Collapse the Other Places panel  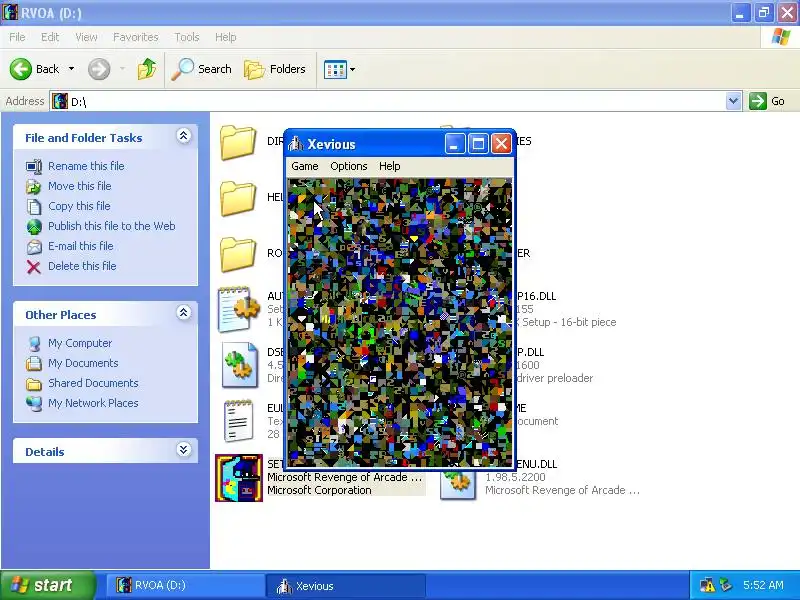point(184,312)
